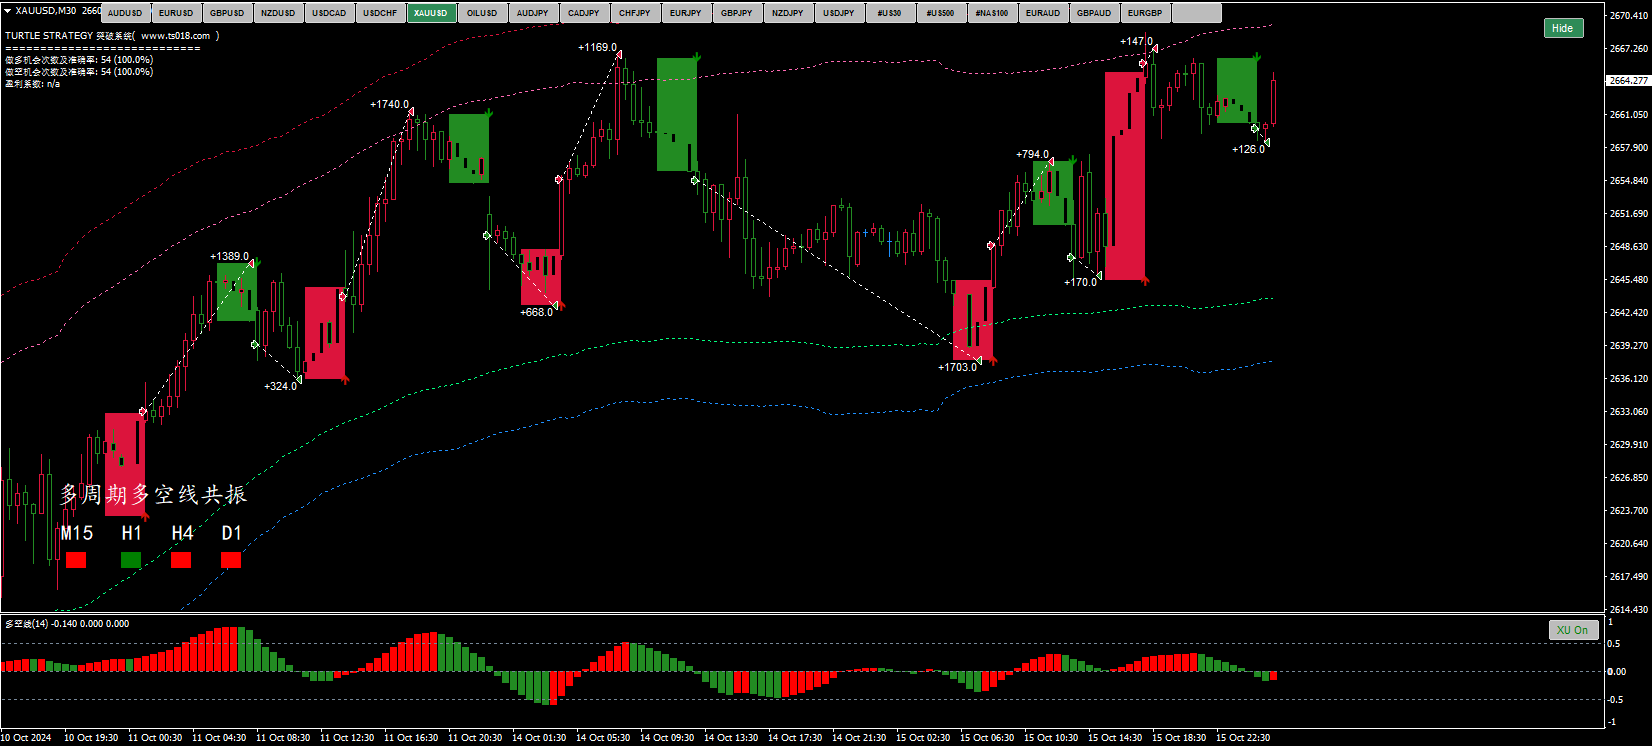Click the +1703.0 profit label

[x=957, y=367]
